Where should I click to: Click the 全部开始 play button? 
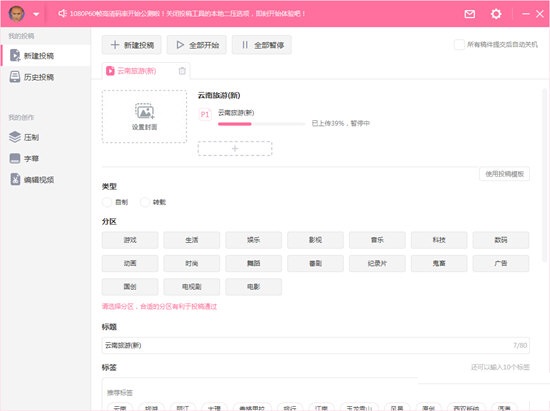click(197, 45)
